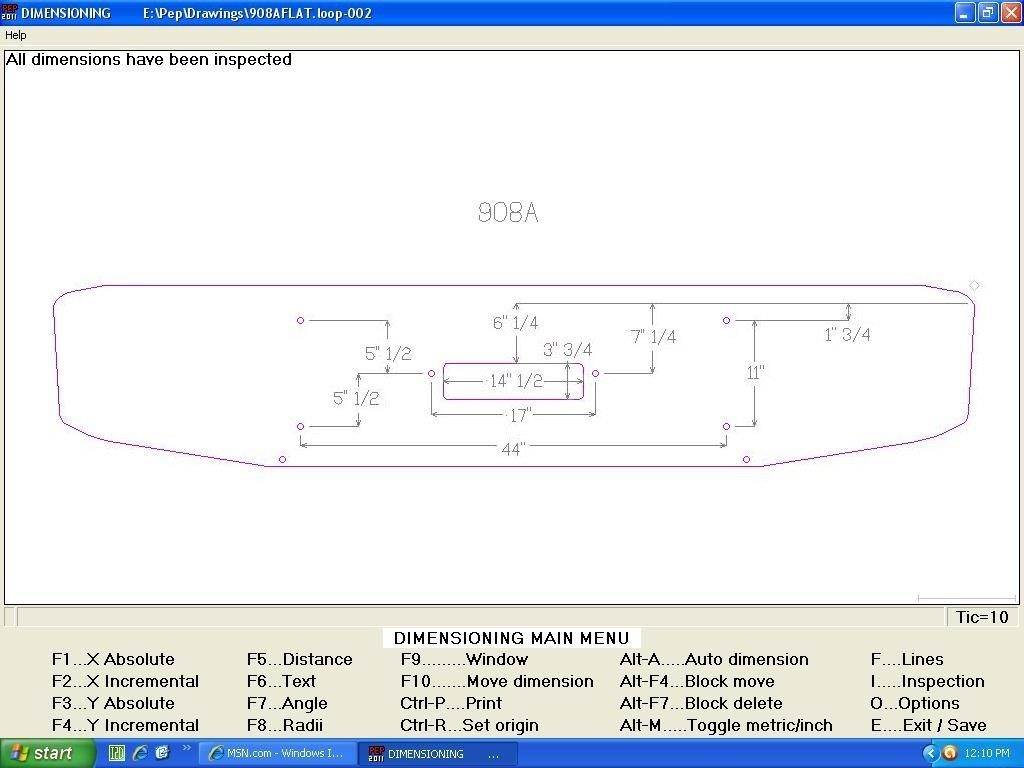
Task: Activate F10 Move dimension
Action: pyautogui.click(x=497, y=682)
